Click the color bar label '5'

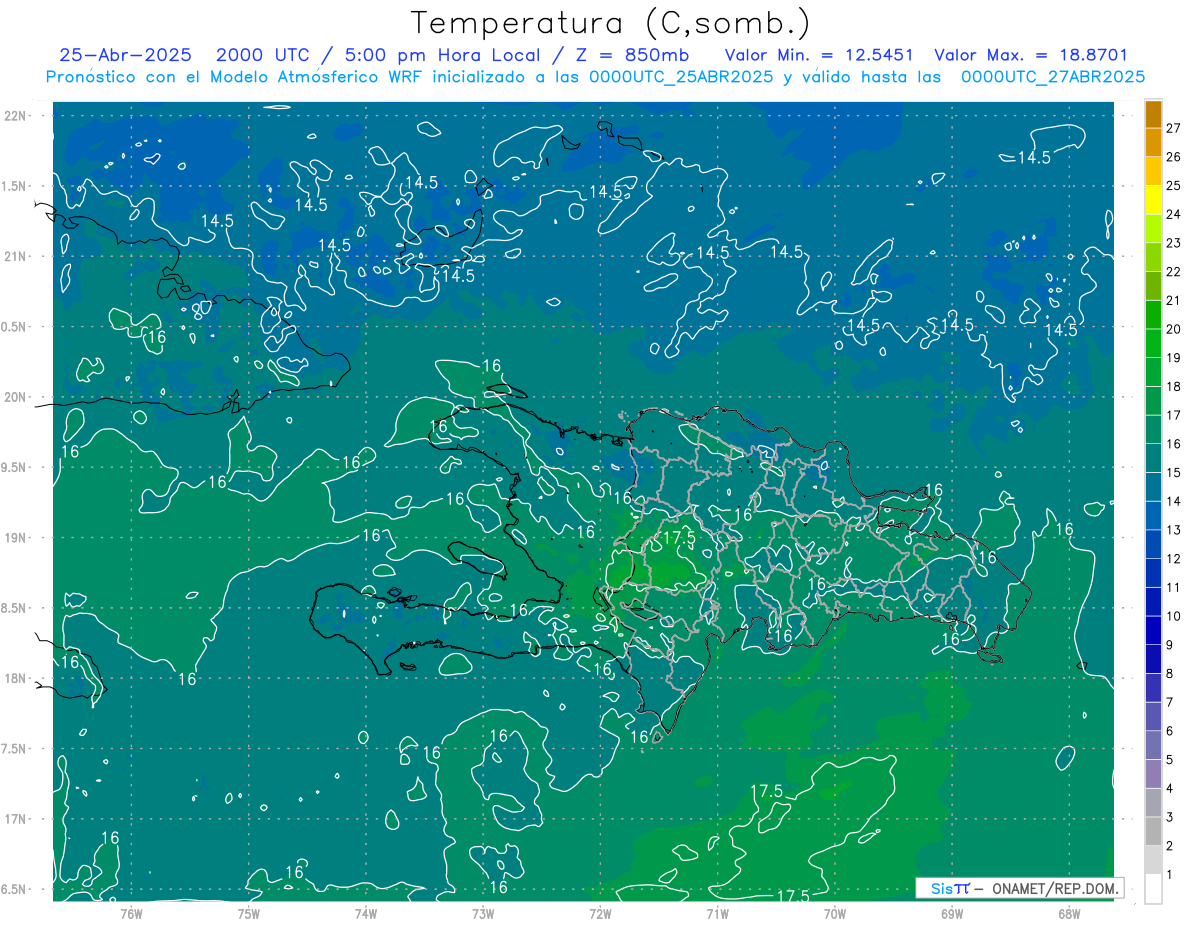(x=1171, y=760)
